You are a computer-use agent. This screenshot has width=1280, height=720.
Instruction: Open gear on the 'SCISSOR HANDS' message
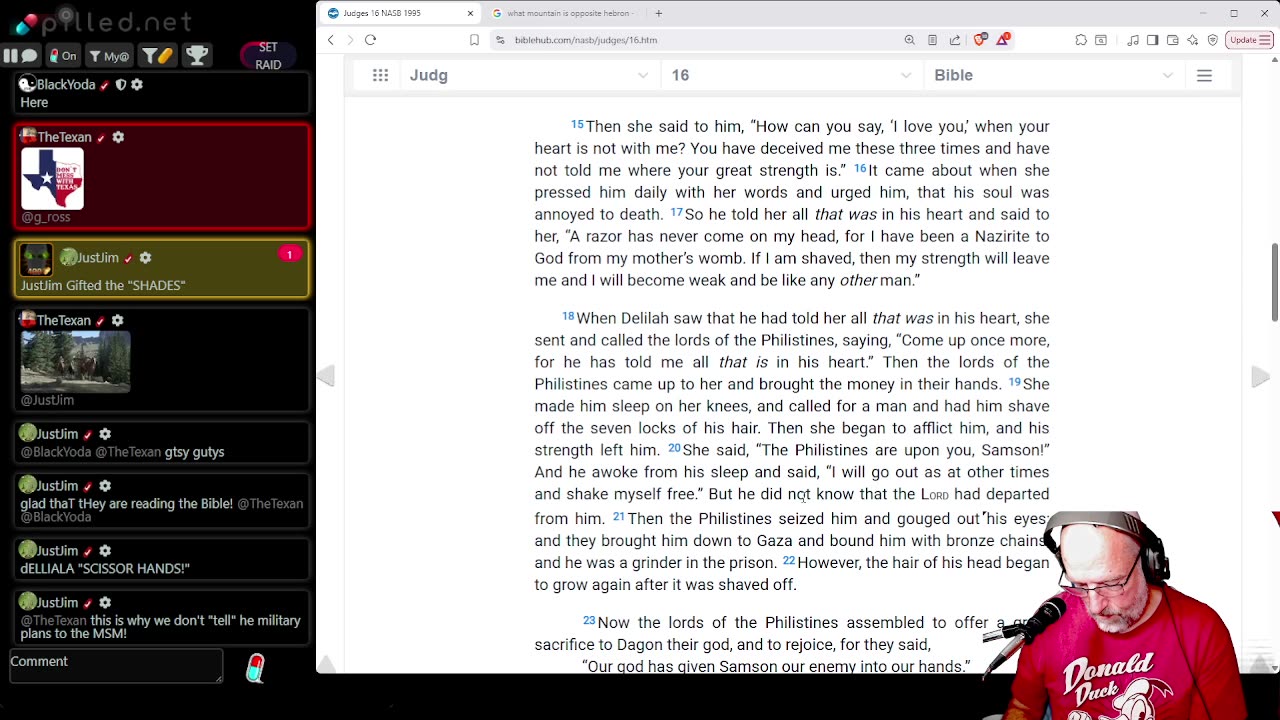(105, 551)
